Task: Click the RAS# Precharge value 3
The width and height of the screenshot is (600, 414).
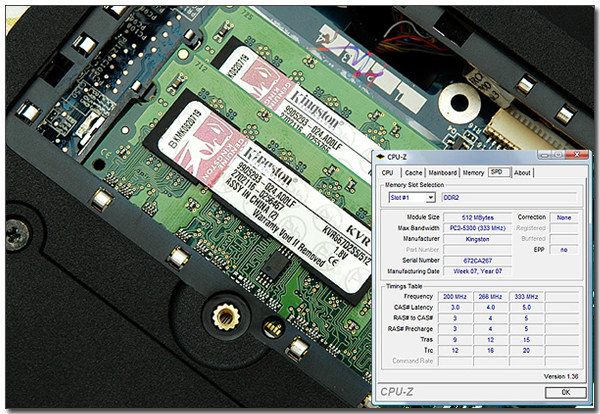Action: [x=455, y=329]
